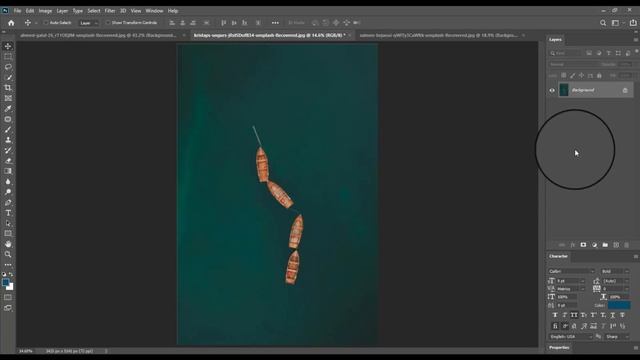
Task: Click the layer search Kind field
Action: (566, 53)
